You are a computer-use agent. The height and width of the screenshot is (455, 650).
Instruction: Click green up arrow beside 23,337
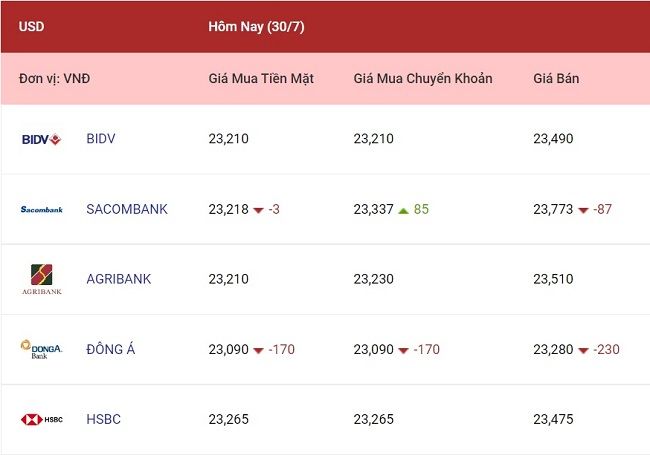[403, 211]
